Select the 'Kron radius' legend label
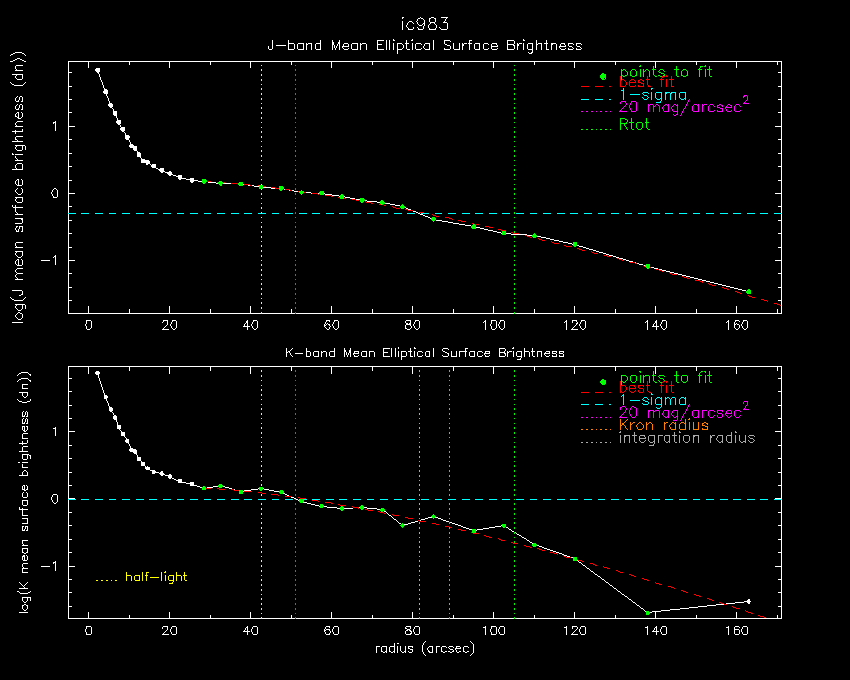This screenshot has width=850, height=680. 663,426
